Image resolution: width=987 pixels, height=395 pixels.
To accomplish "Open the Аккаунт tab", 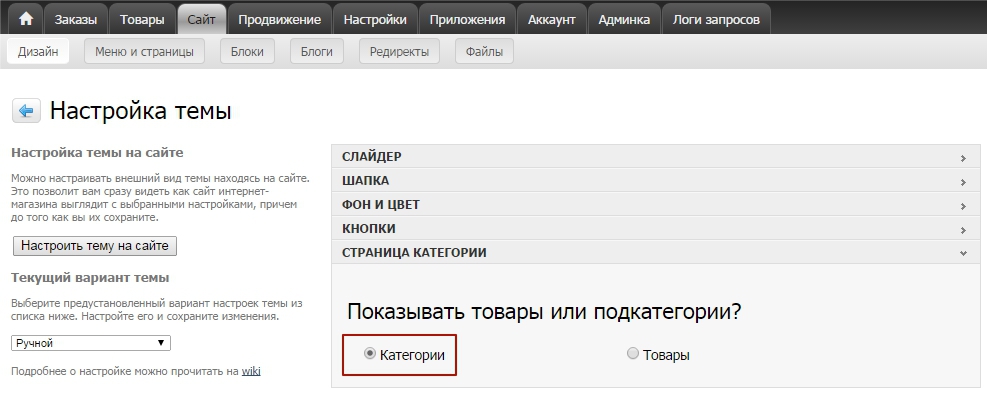I will (551, 19).
